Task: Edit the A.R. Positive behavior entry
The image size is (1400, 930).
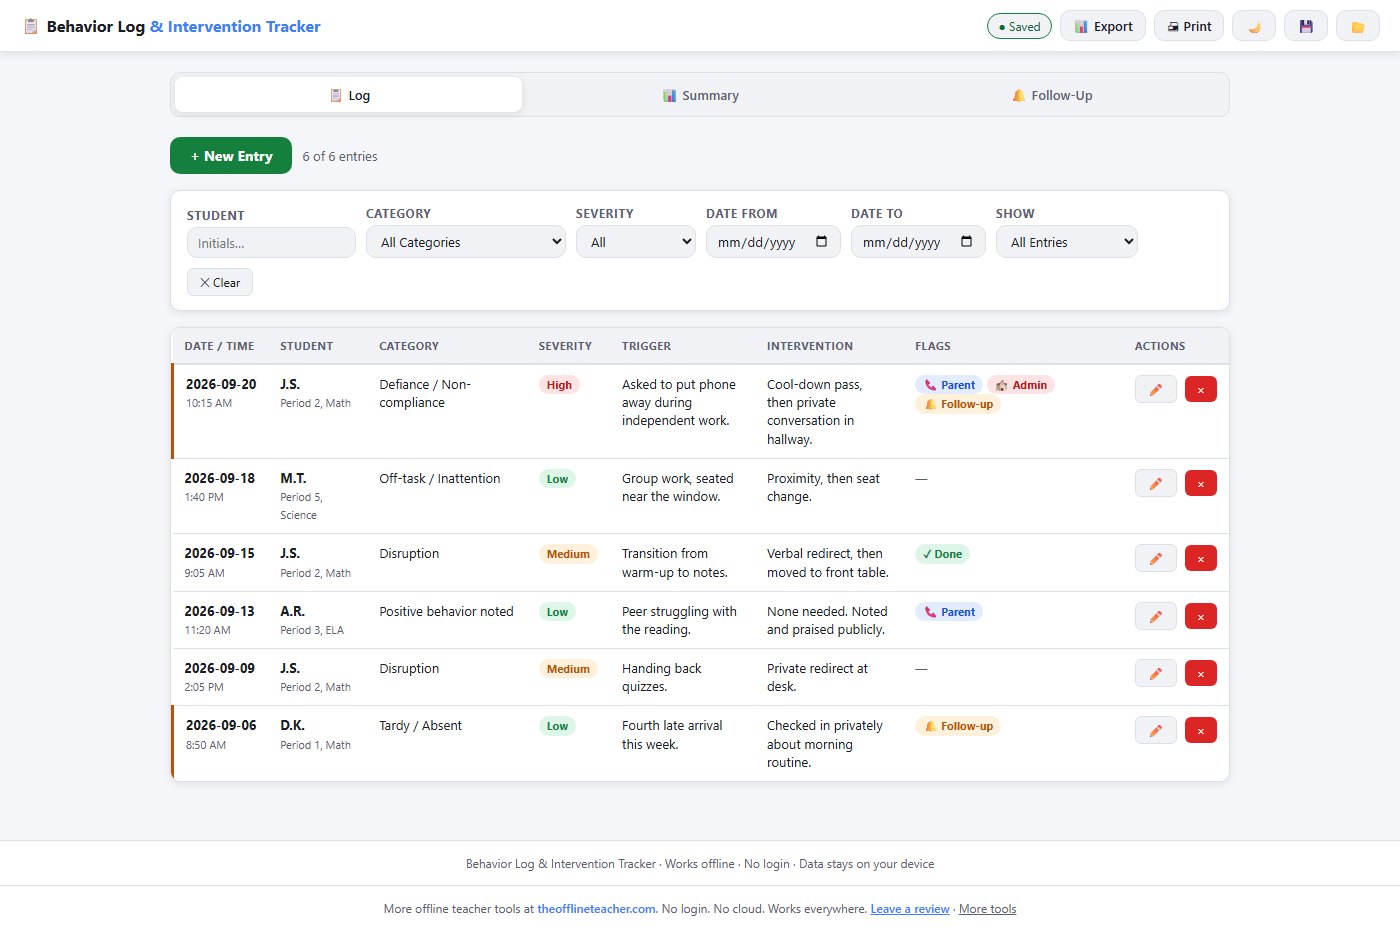Action: click(1156, 616)
